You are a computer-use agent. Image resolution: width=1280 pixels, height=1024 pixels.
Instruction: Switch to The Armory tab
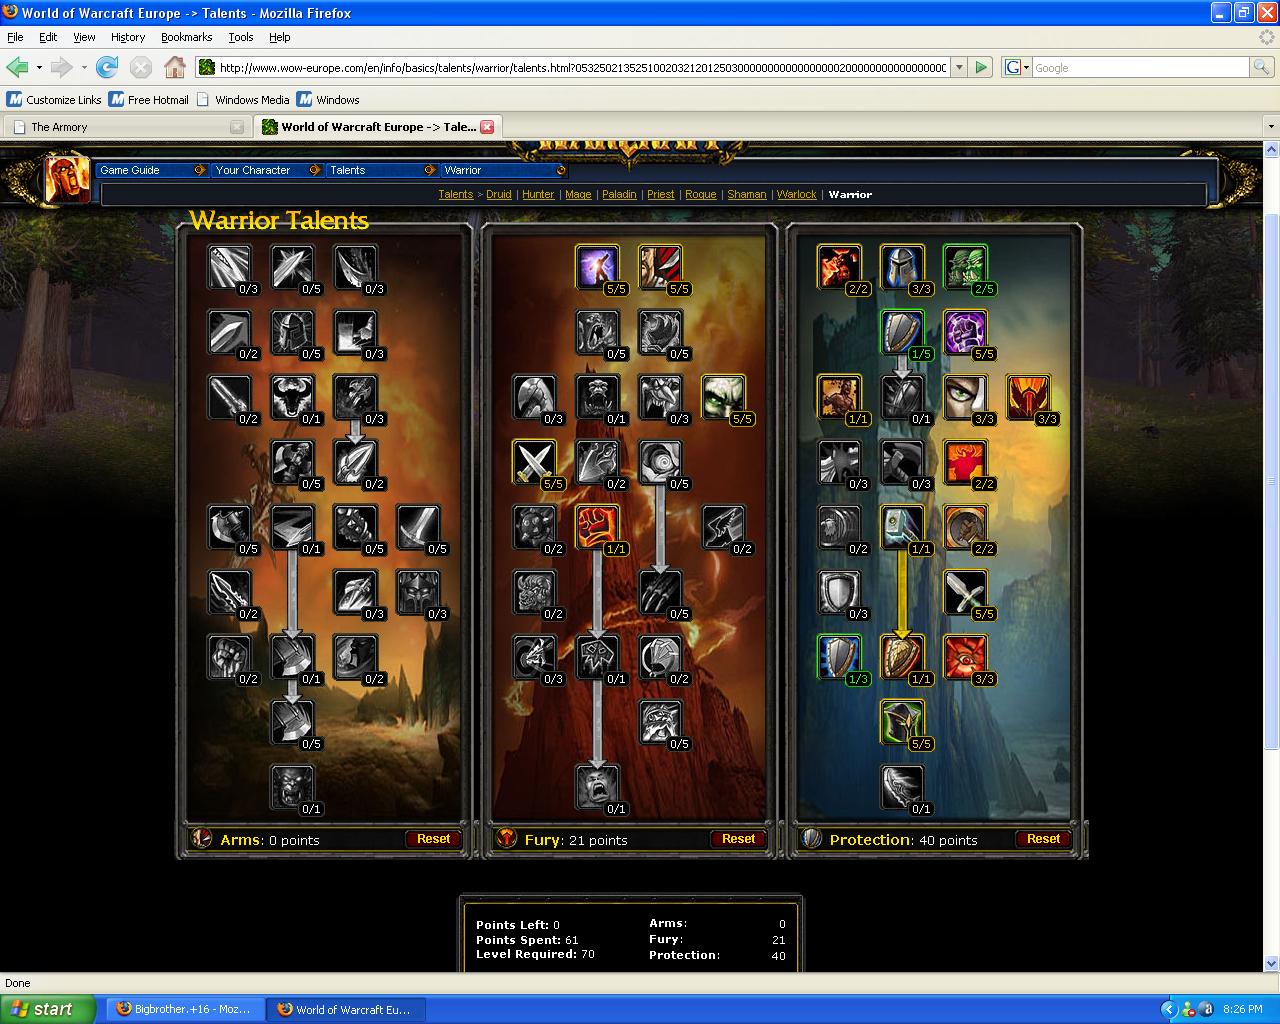click(127, 127)
